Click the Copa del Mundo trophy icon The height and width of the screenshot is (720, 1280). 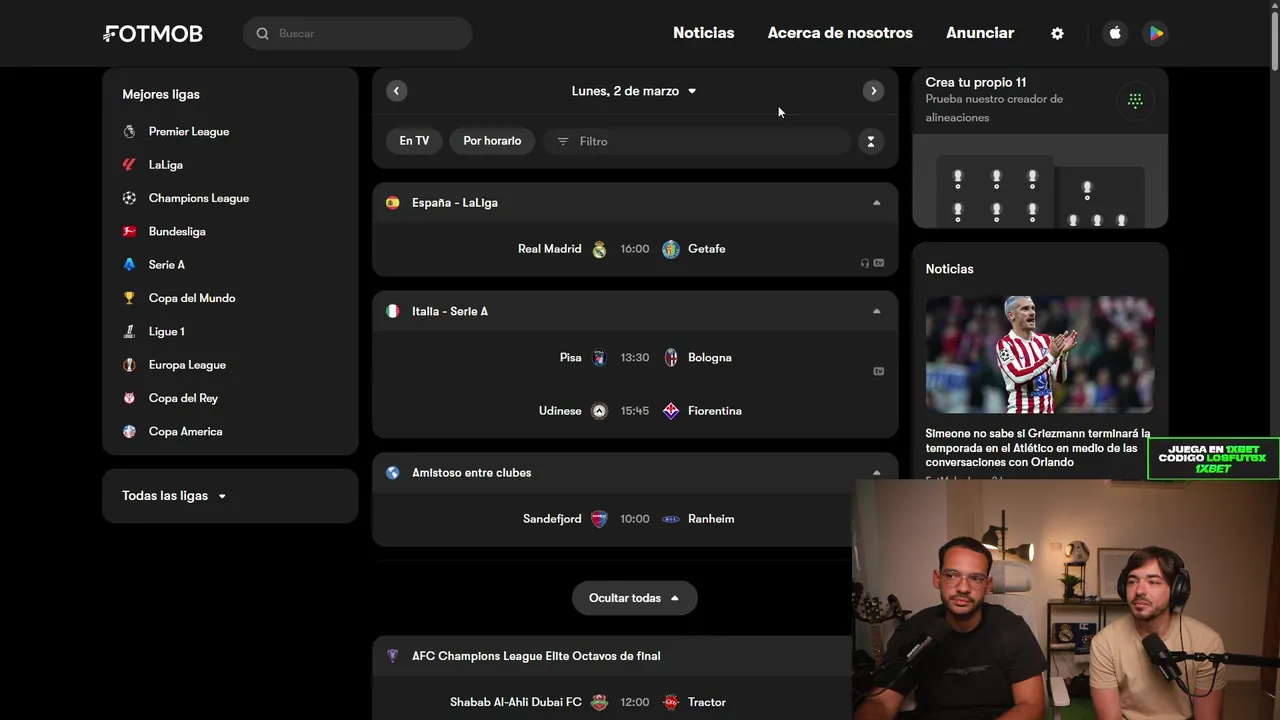(129, 298)
